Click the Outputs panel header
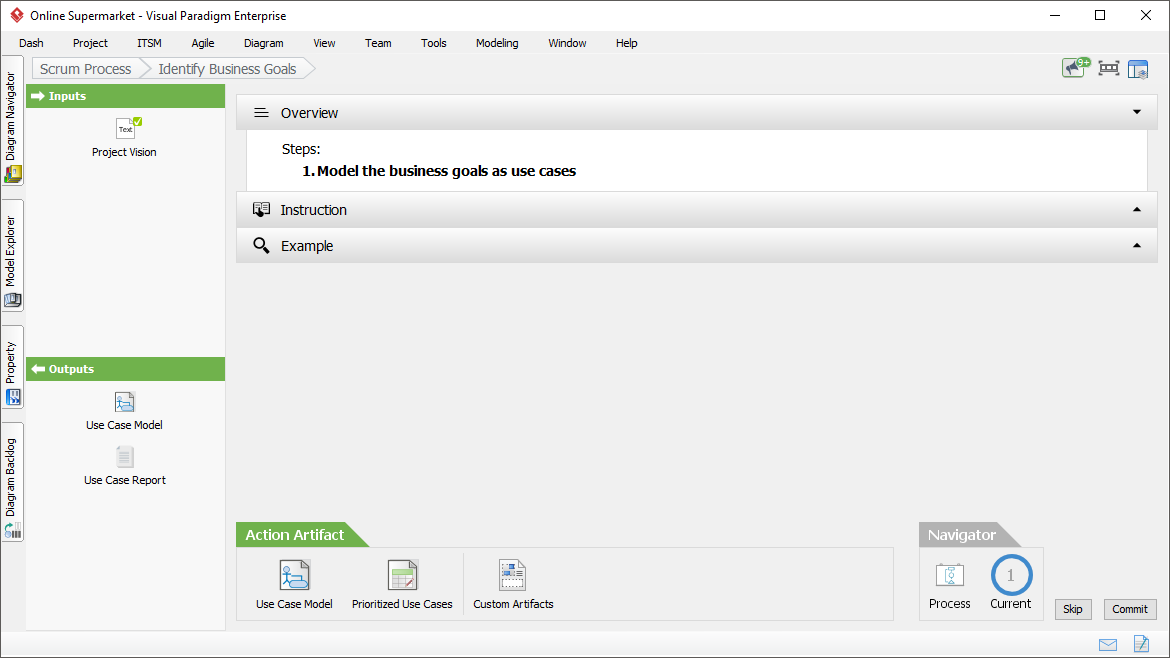The width and height of the screenshot is (1170, 658). click(x=125, y=369)
